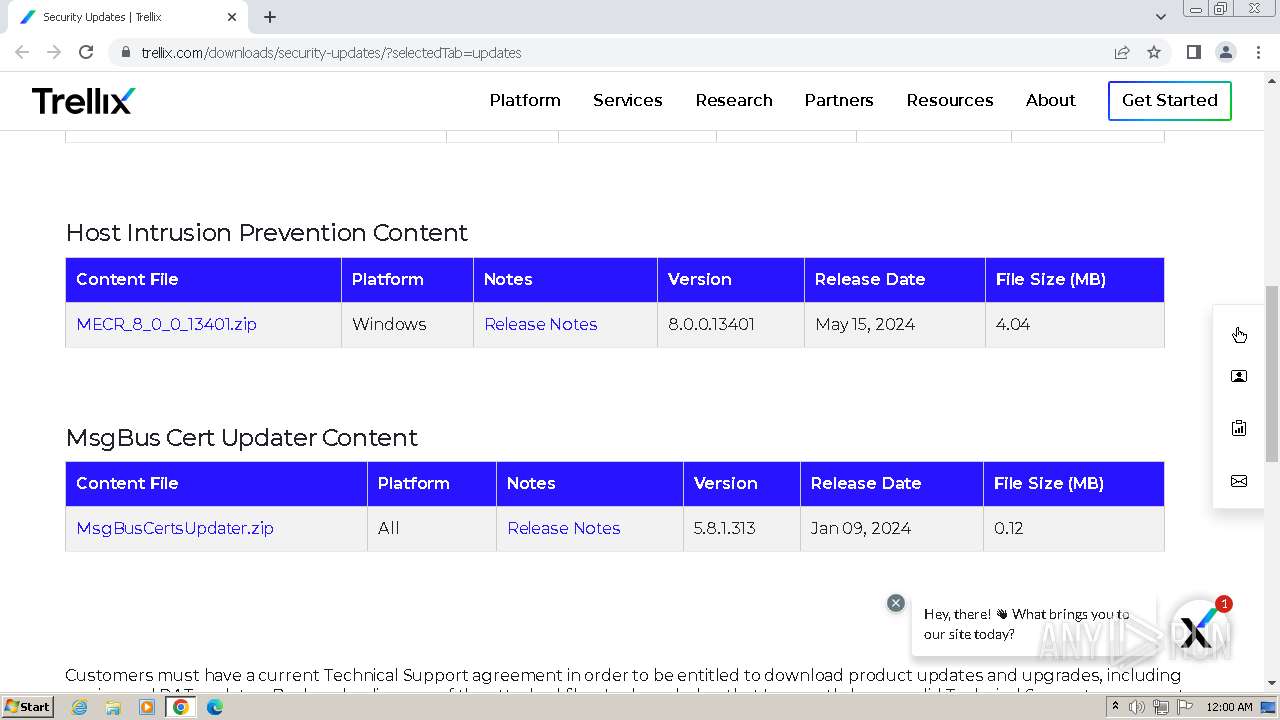The width and height of the screenshot is (1280, 720).
Task: Dismiss the chat popup with X icon
Action: coord(896,603)
